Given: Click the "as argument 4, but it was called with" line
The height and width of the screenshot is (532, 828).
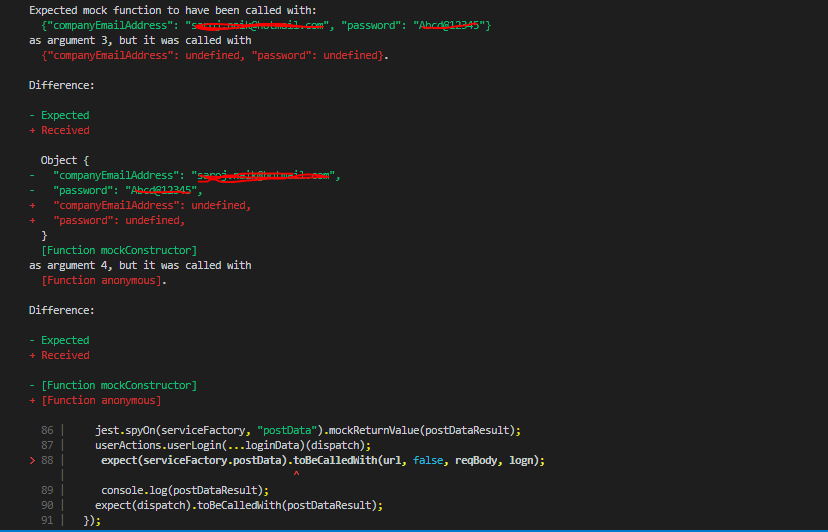Looking at the screenshot, I should pyautogui.click(x=140, y=265).
